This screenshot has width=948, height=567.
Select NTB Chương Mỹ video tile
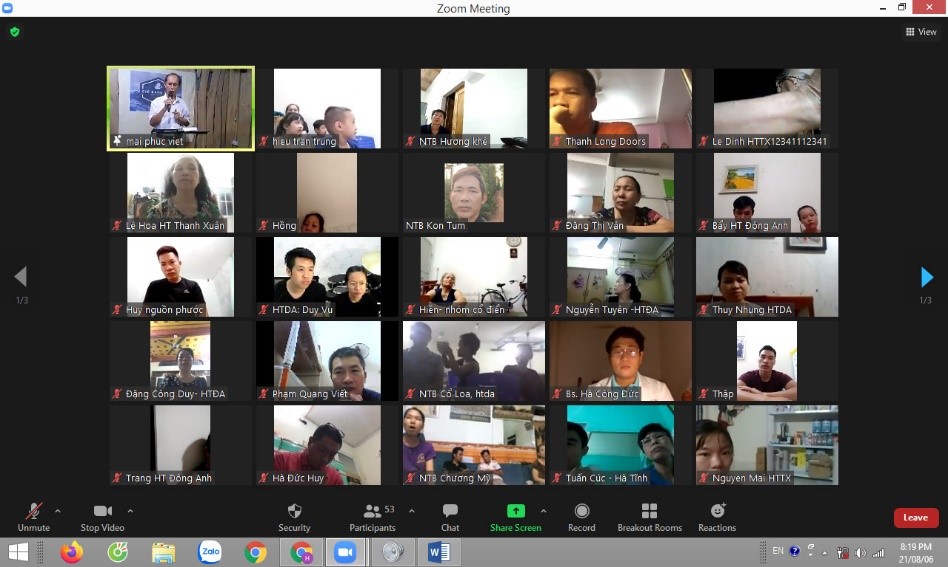coord(474,445)
